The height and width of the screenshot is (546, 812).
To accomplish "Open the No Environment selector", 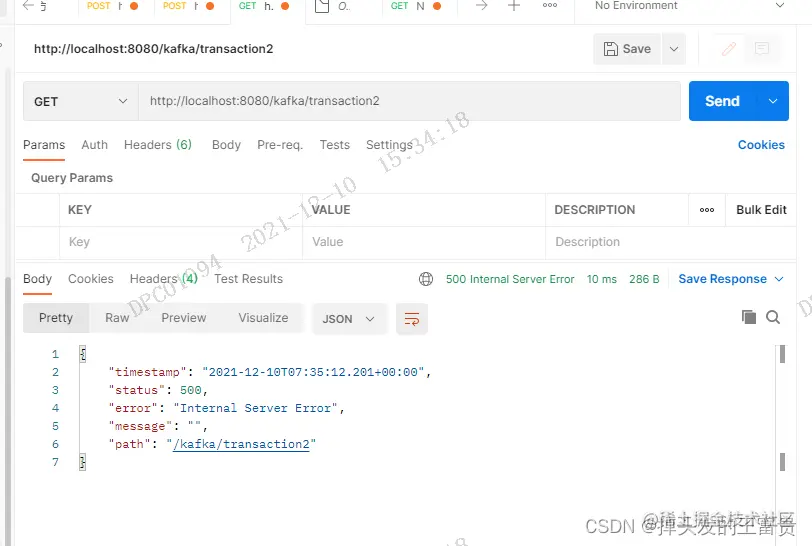I will [x=689, y=6].
